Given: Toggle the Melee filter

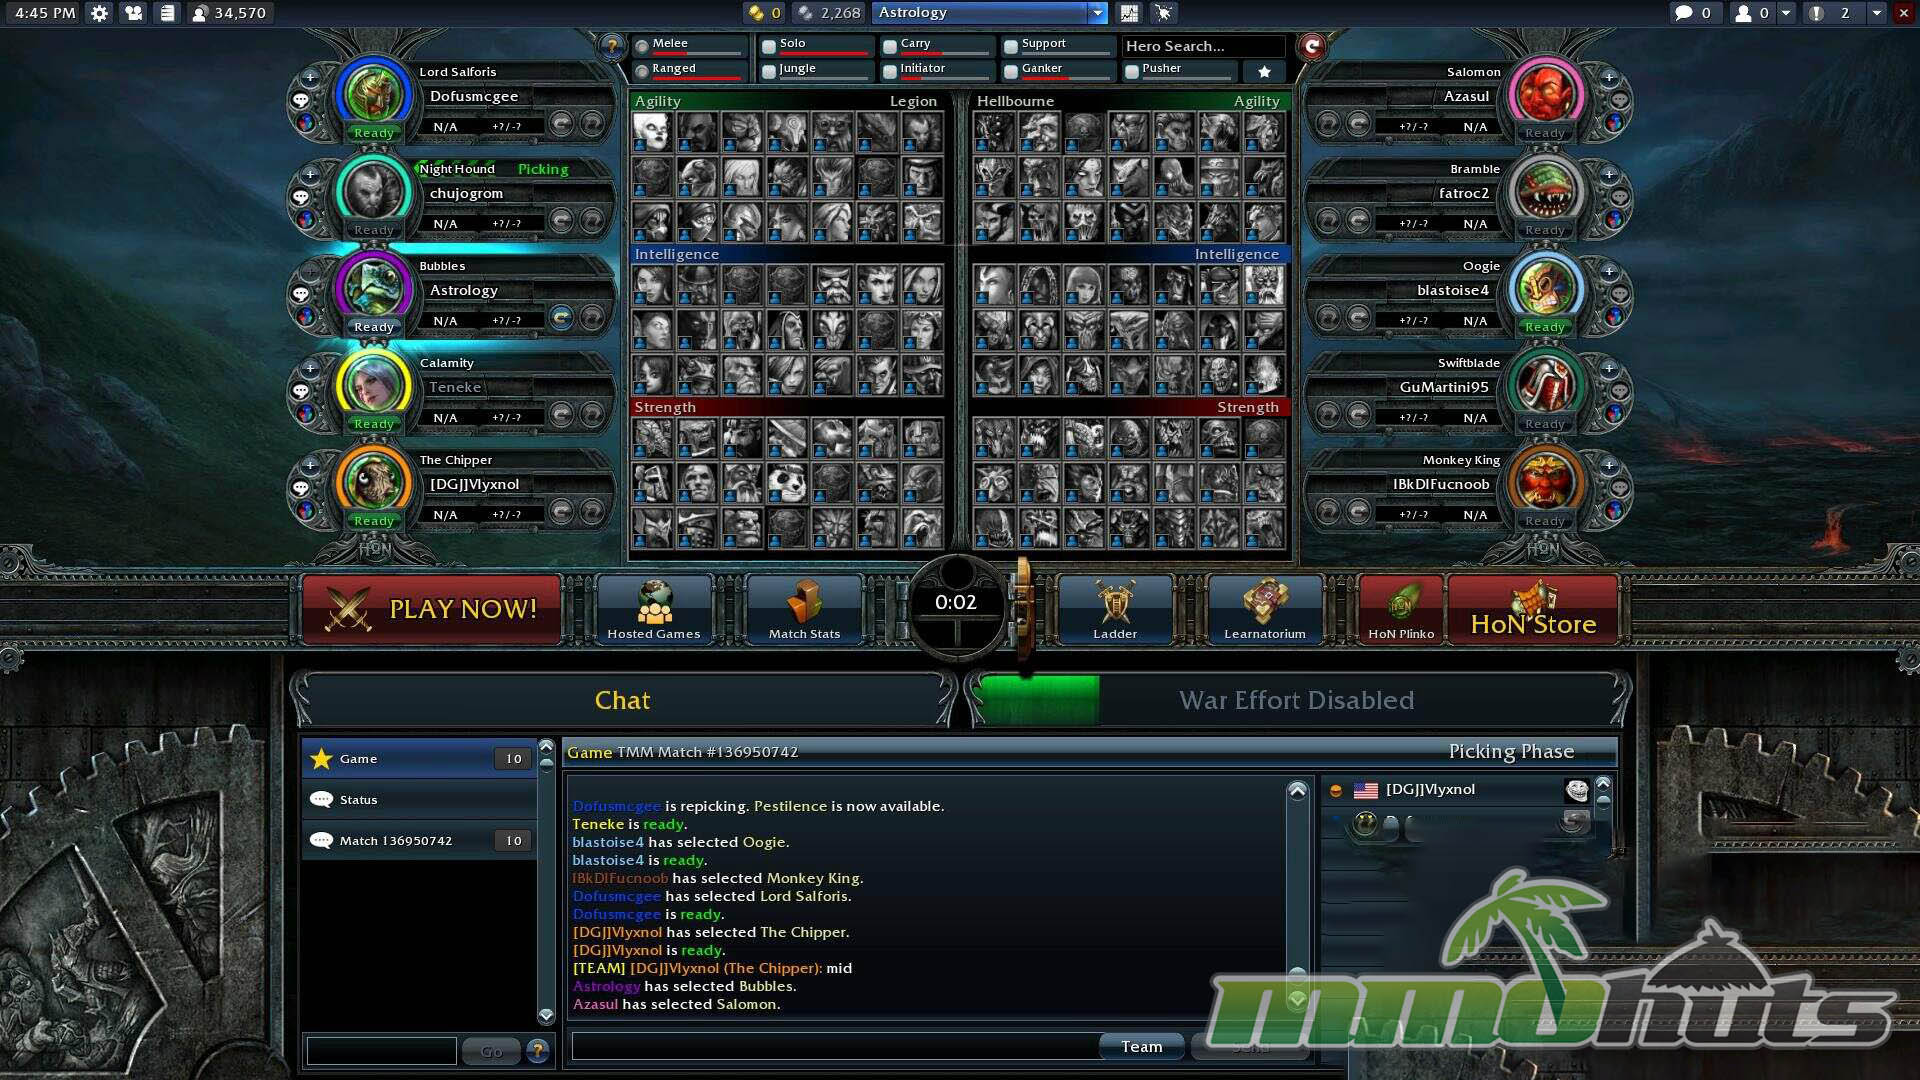Looking at the screenshot, I should pos(642,46).
